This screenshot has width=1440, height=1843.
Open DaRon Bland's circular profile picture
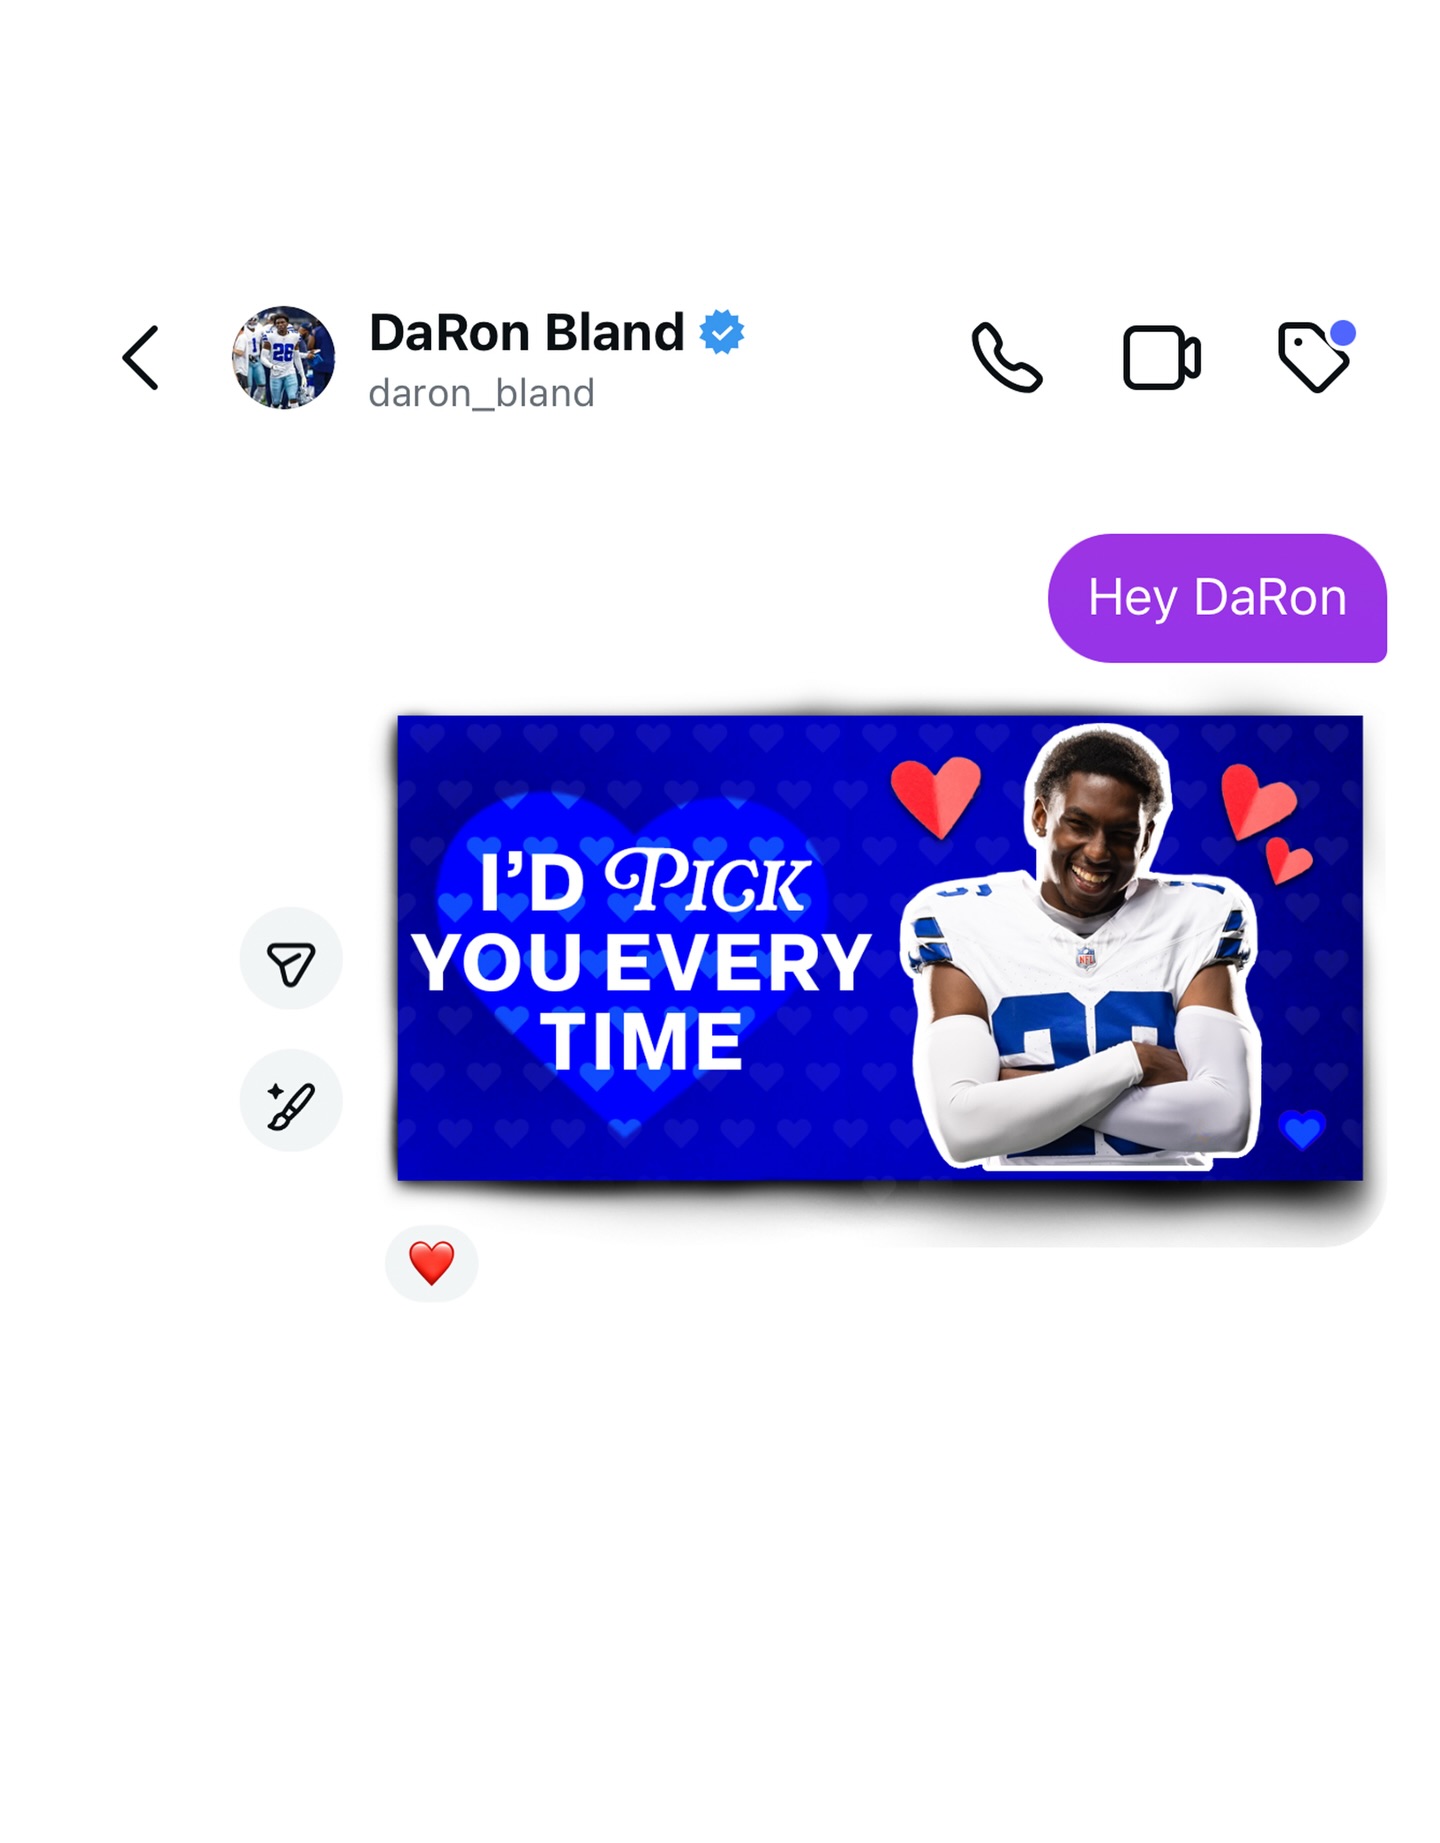tap(283, 357)
